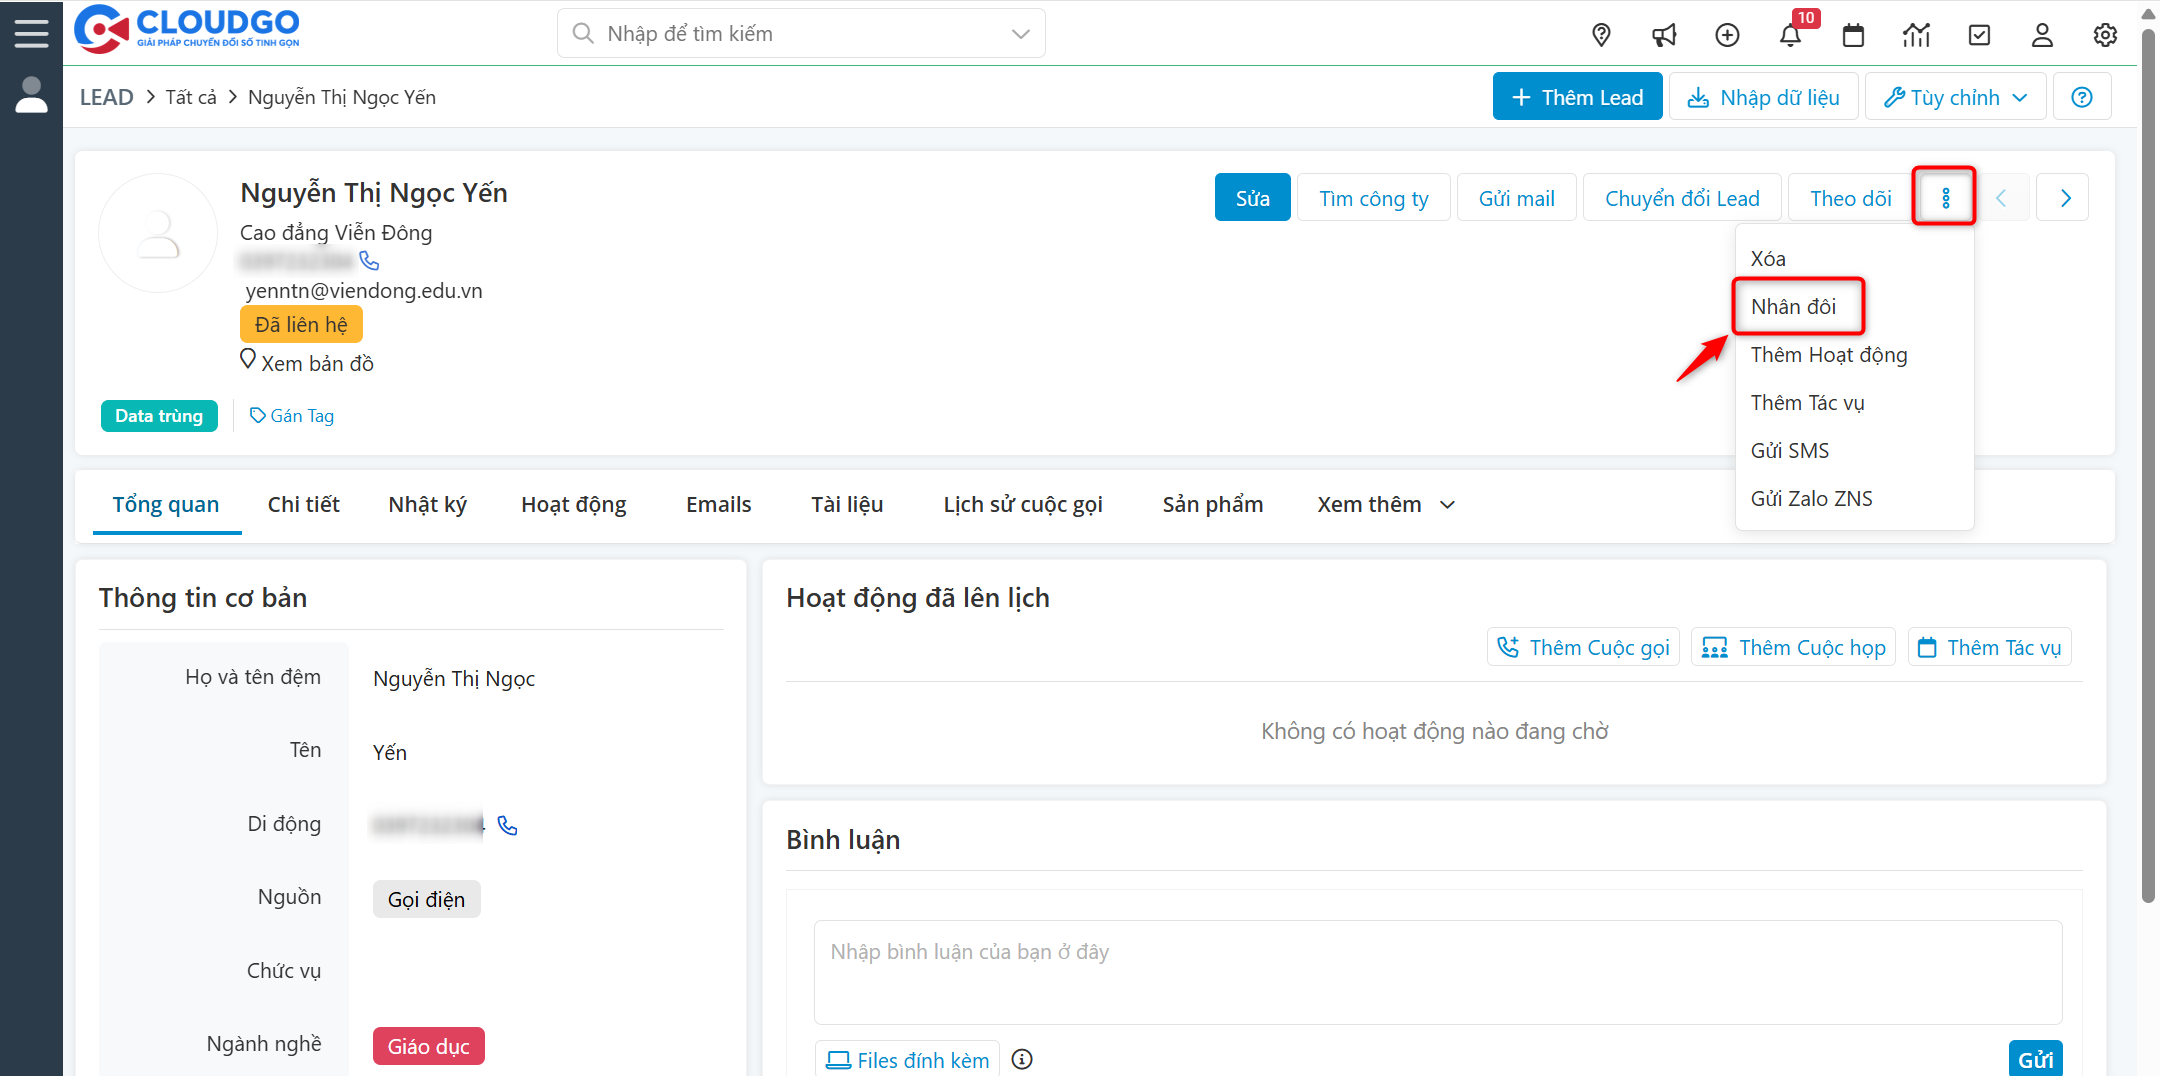Open the calendar icon in top bar

pyautogui.click(x=1853, y=35)
